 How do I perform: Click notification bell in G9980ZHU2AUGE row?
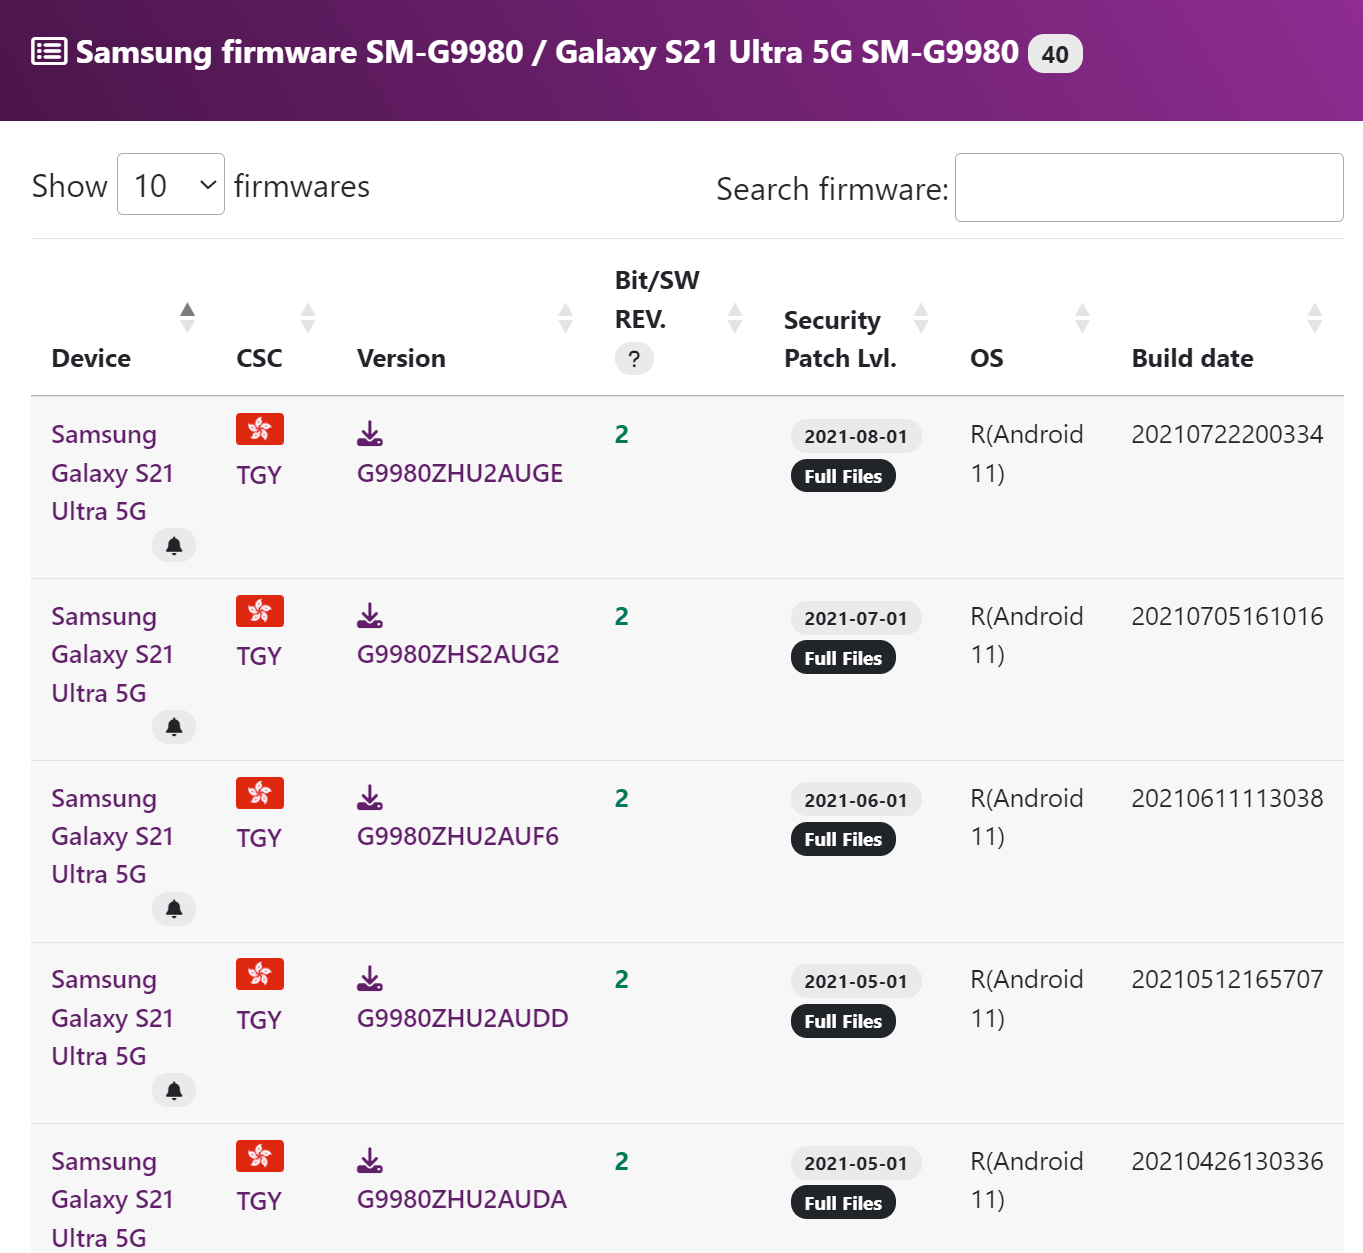click(174, 545)
